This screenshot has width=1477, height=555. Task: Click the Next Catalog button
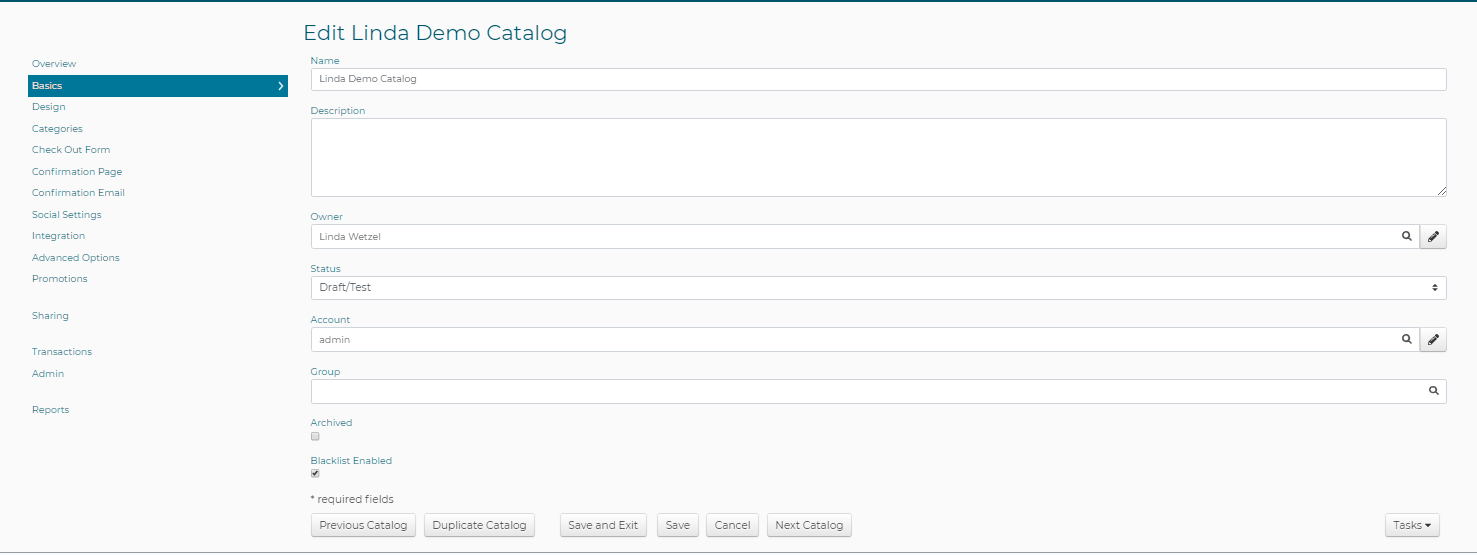(x=809, y=525)
